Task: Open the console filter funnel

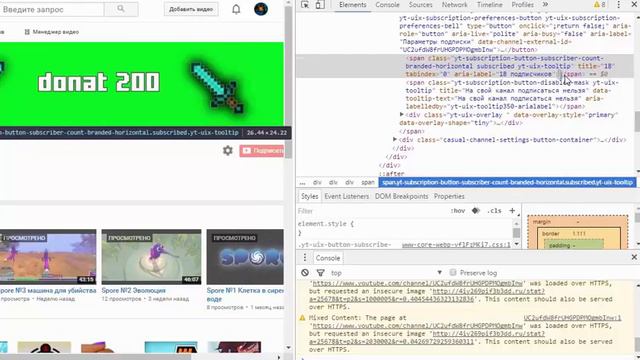Action: coord(320,272)
